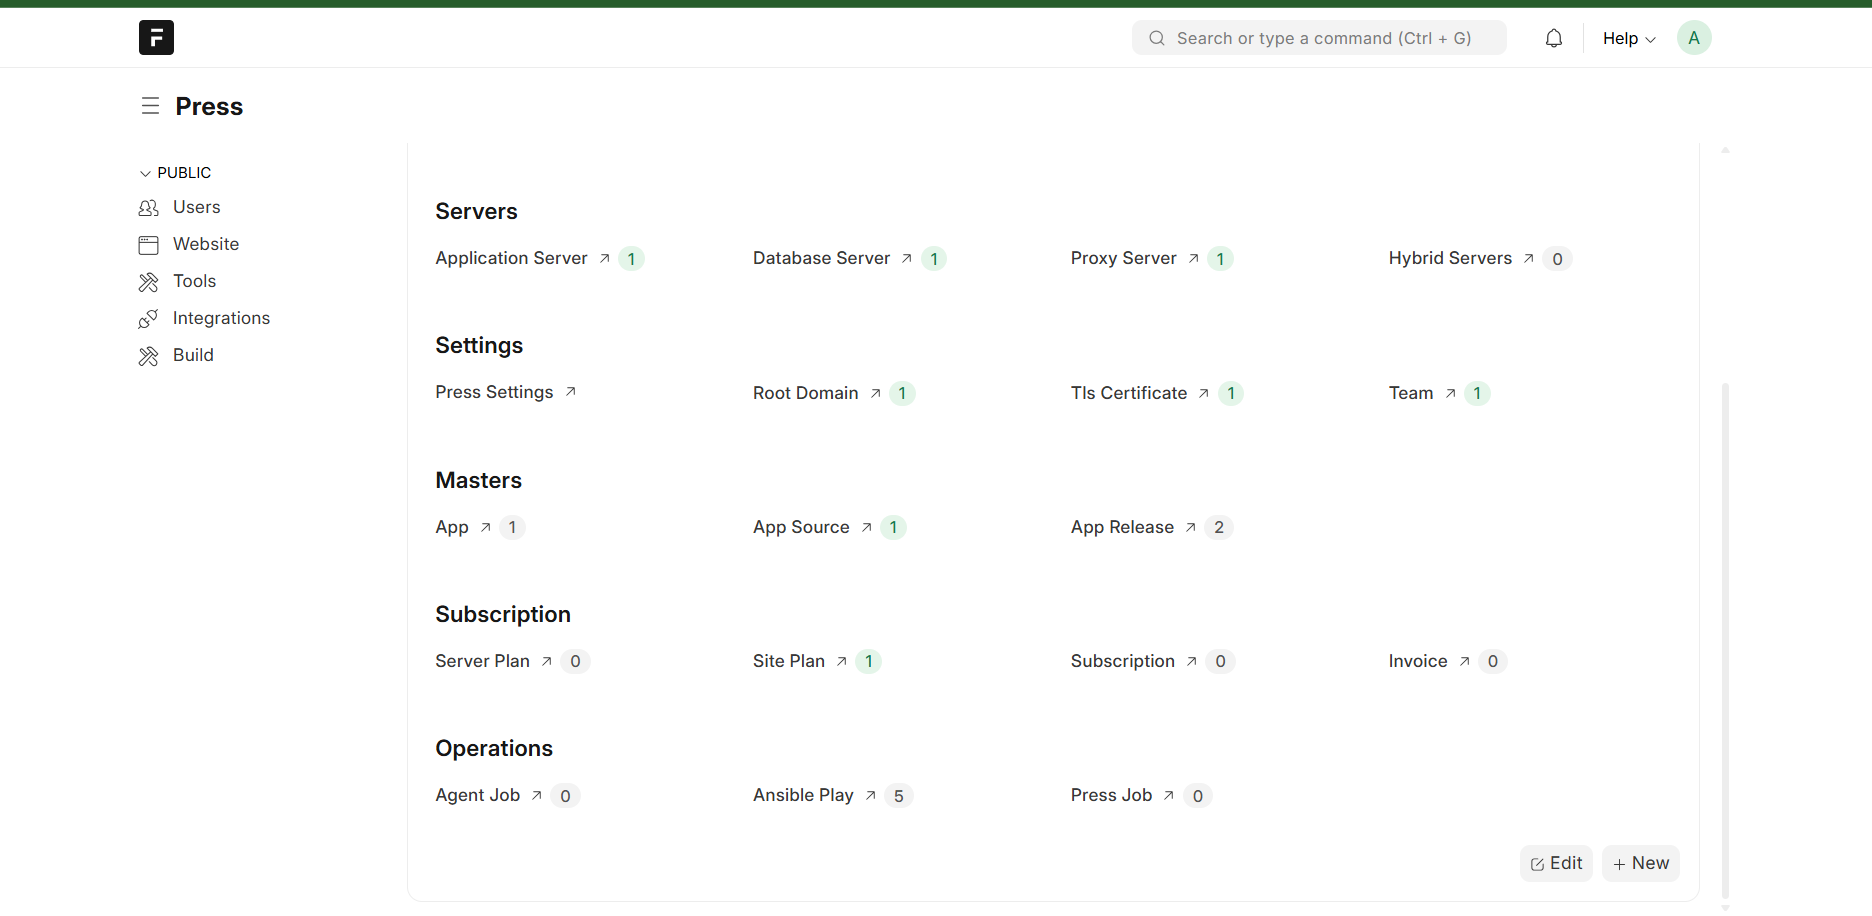The height and width of the screenshot is (916, 1872).
Task: Click the vertical page scrollbar
Action: point(1725,640)
